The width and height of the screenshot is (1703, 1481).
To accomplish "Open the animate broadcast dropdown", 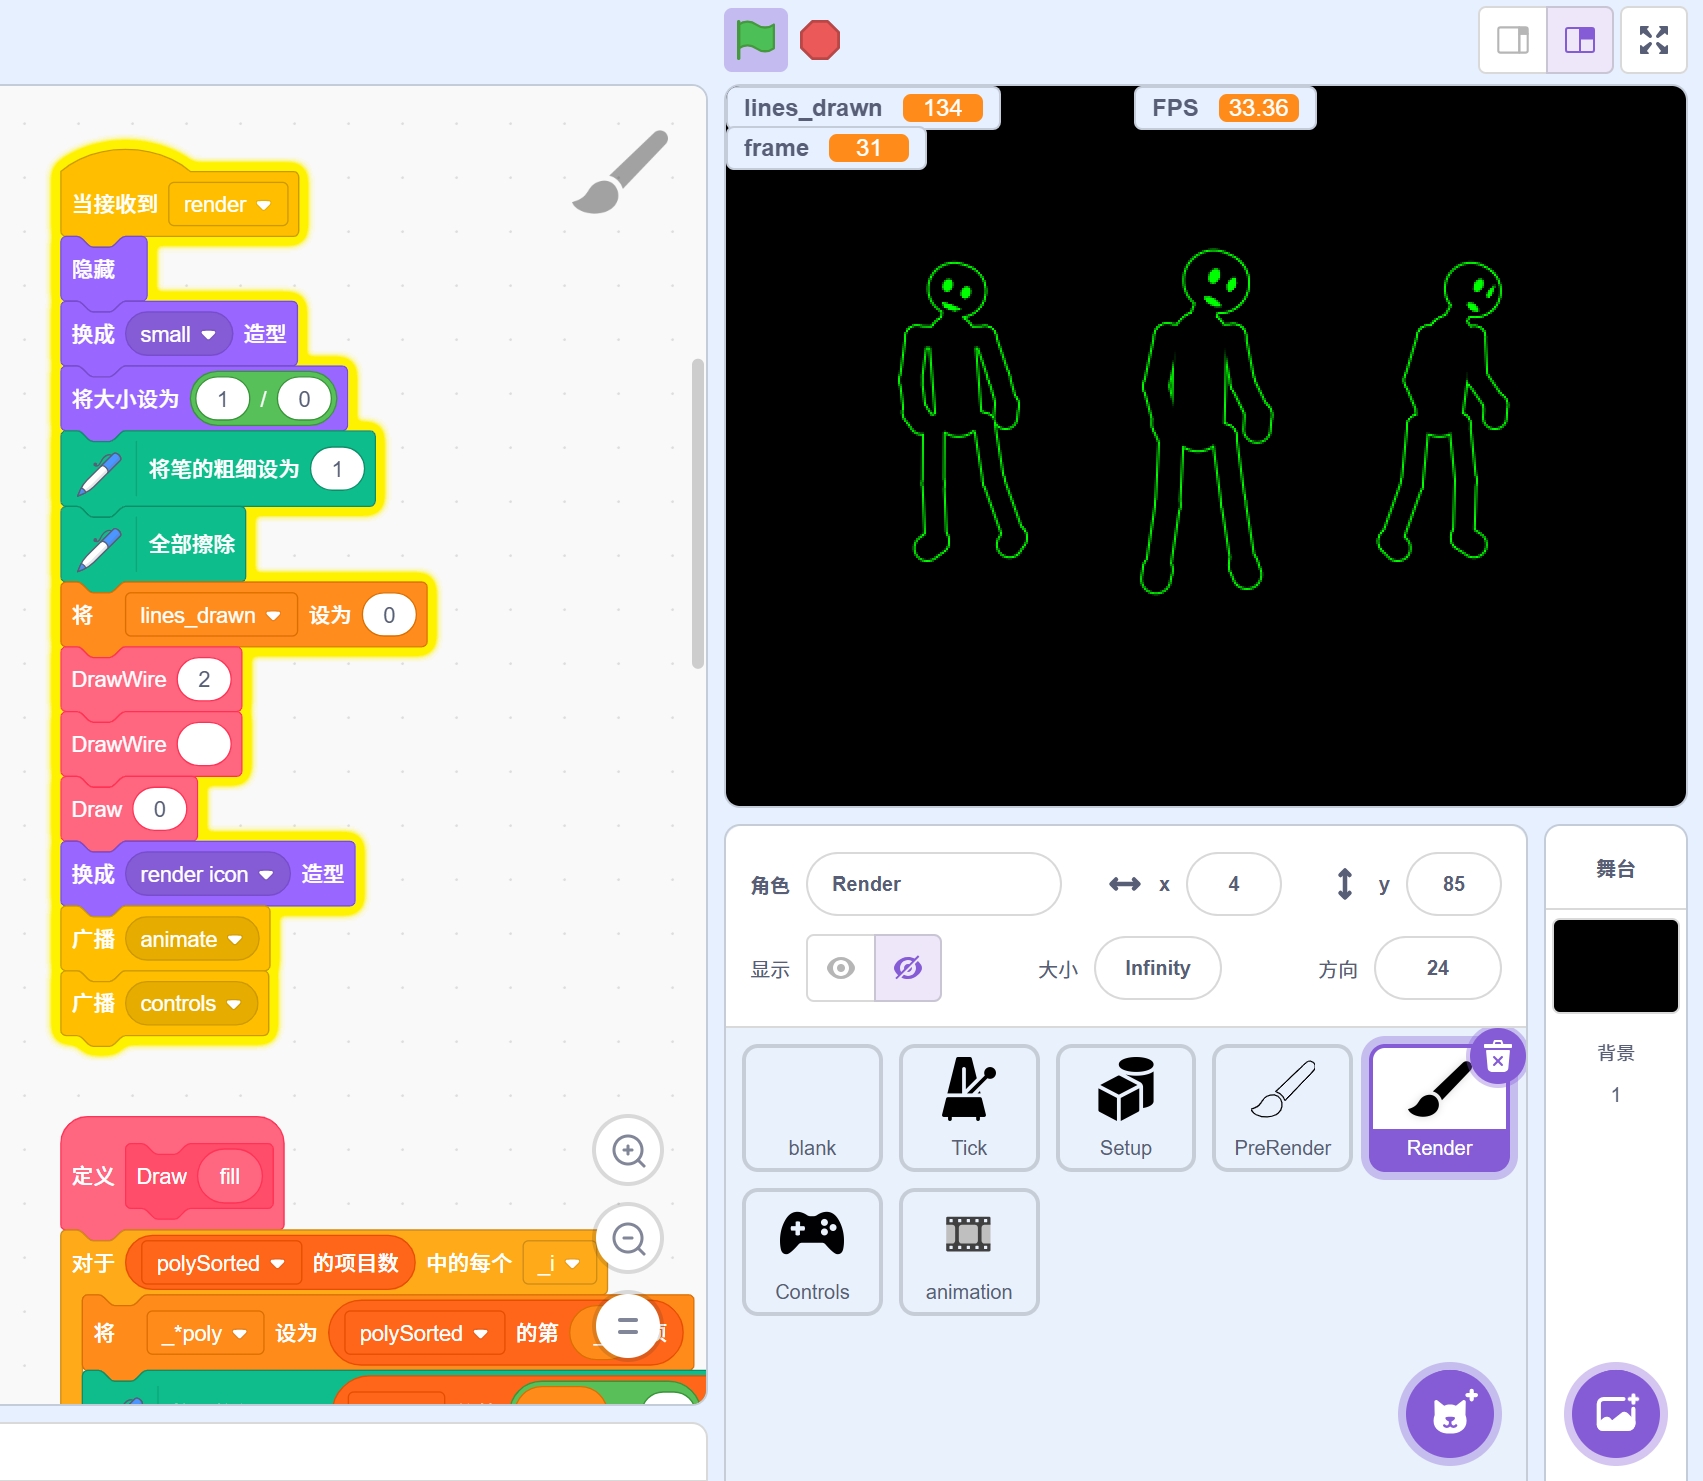I will tap(235, 940).
